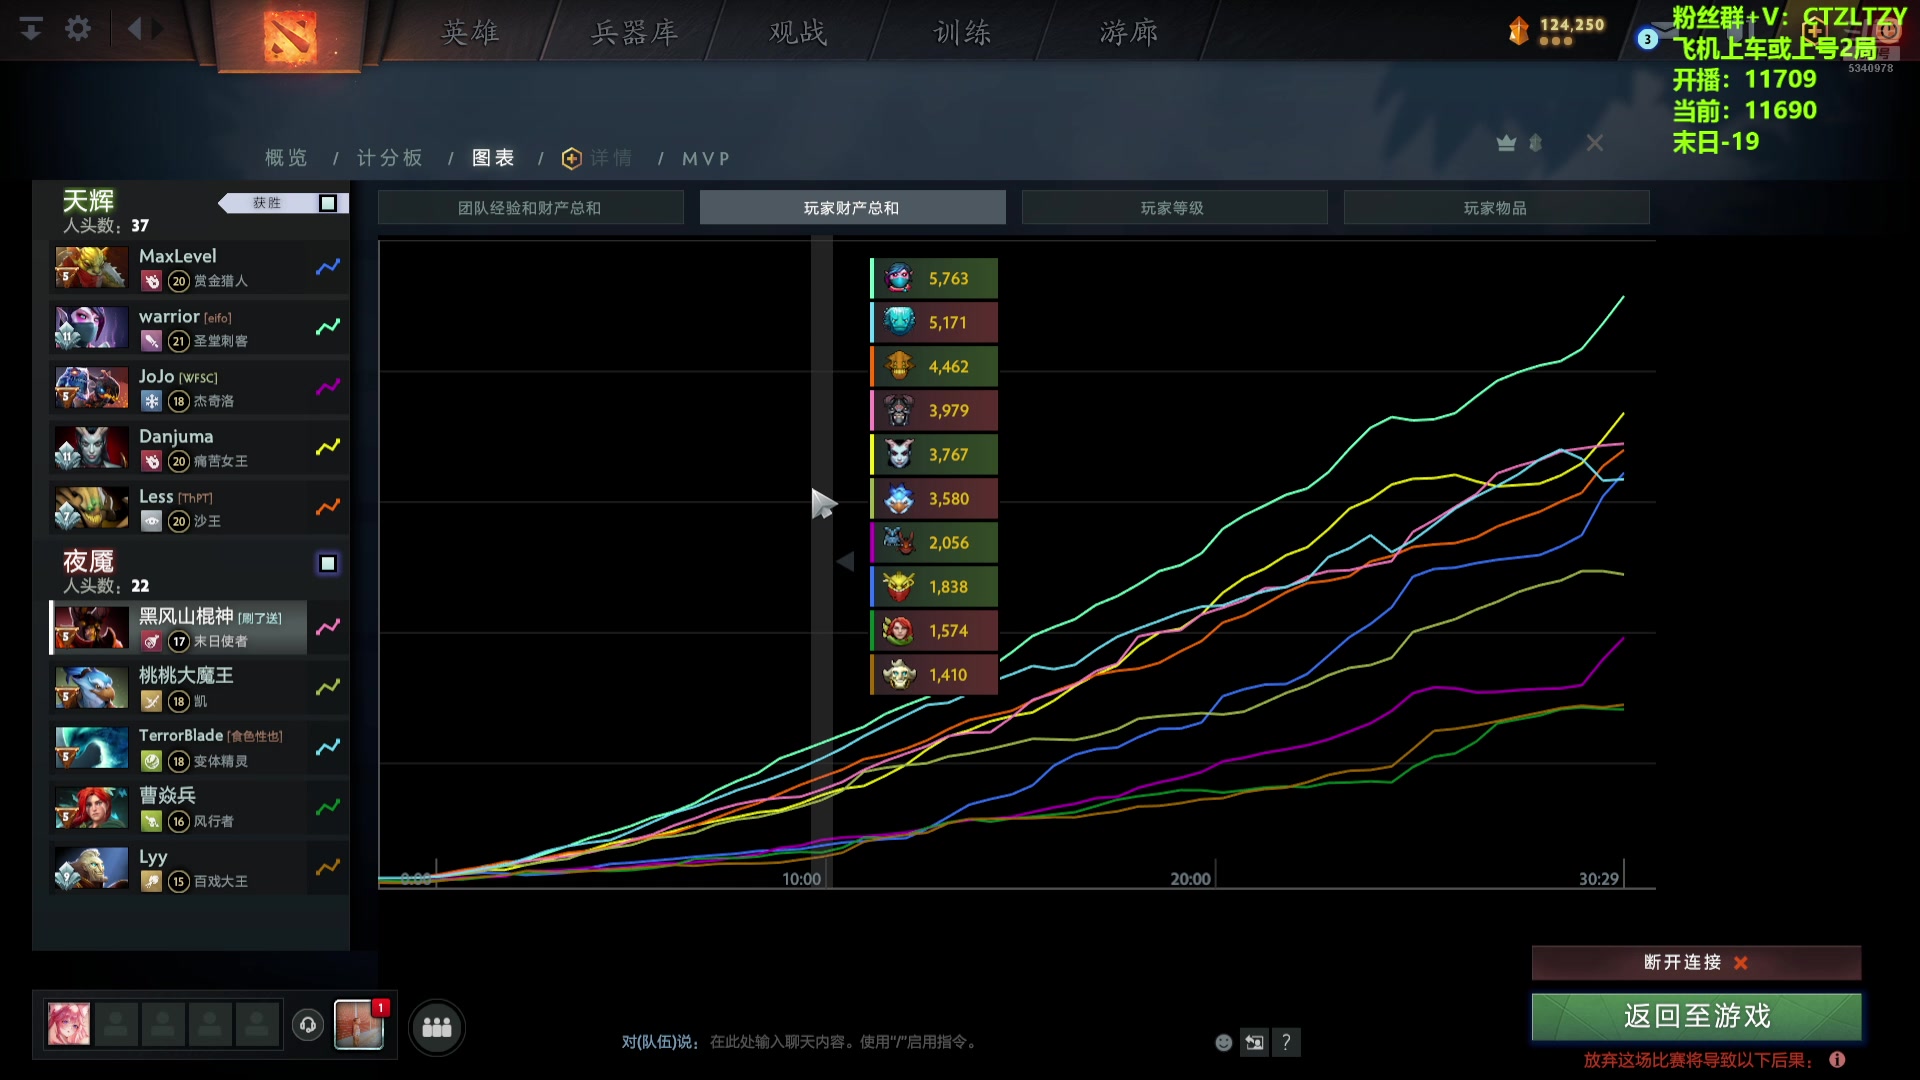Open the party members button
The height and width of the screenshot is (1080, 1920).
coord(436,1027)
